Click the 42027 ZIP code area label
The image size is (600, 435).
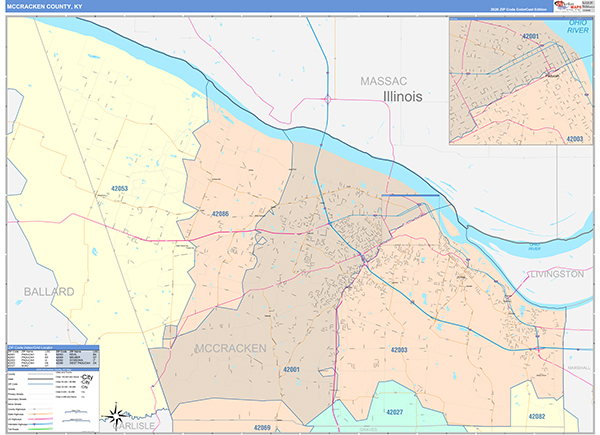click(394, 410)
